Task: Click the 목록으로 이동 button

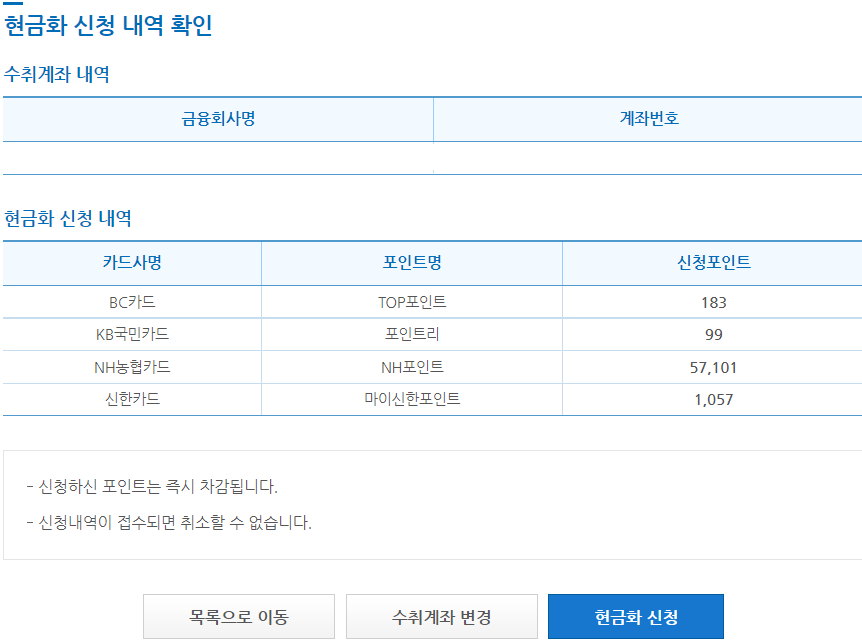Action: (x=239, y=616)
